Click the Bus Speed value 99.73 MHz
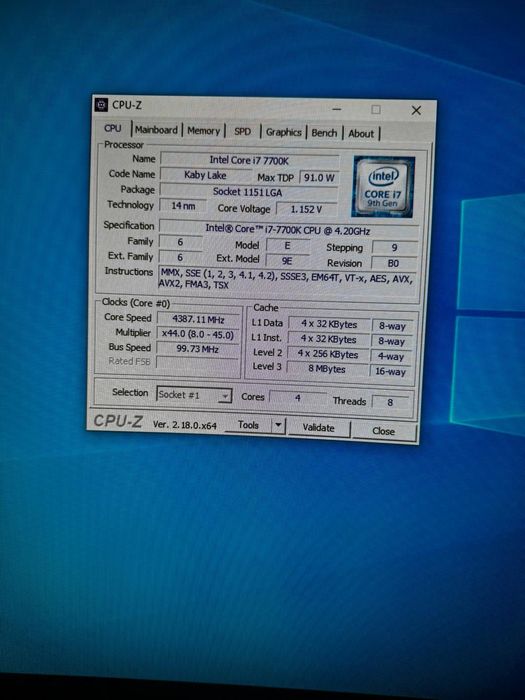Viewport: 525px width, 700px height. pyautogui.click(x=198, y=349)
